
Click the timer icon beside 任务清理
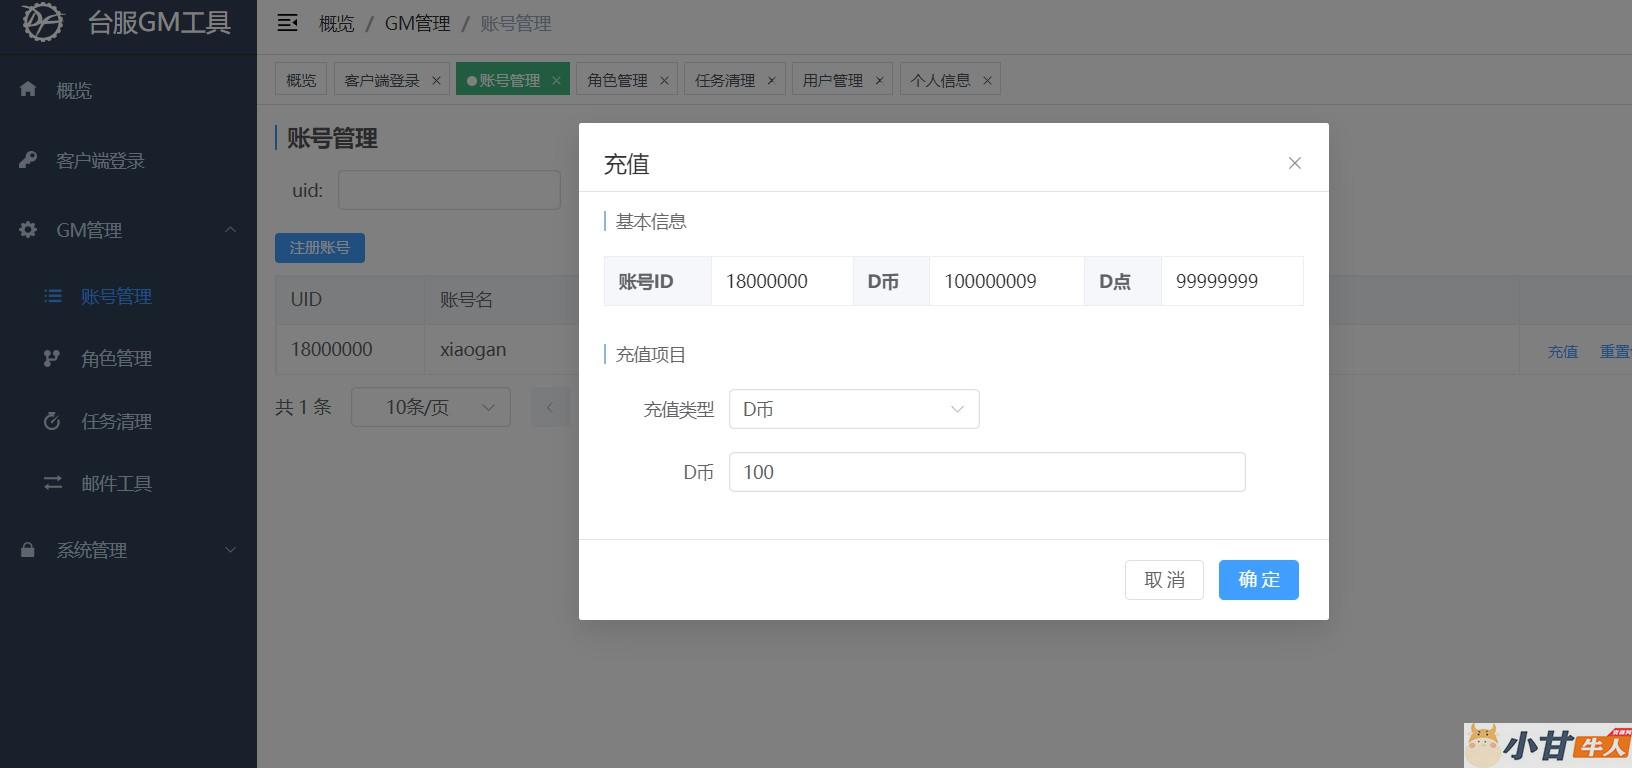[x=52, y=421]
